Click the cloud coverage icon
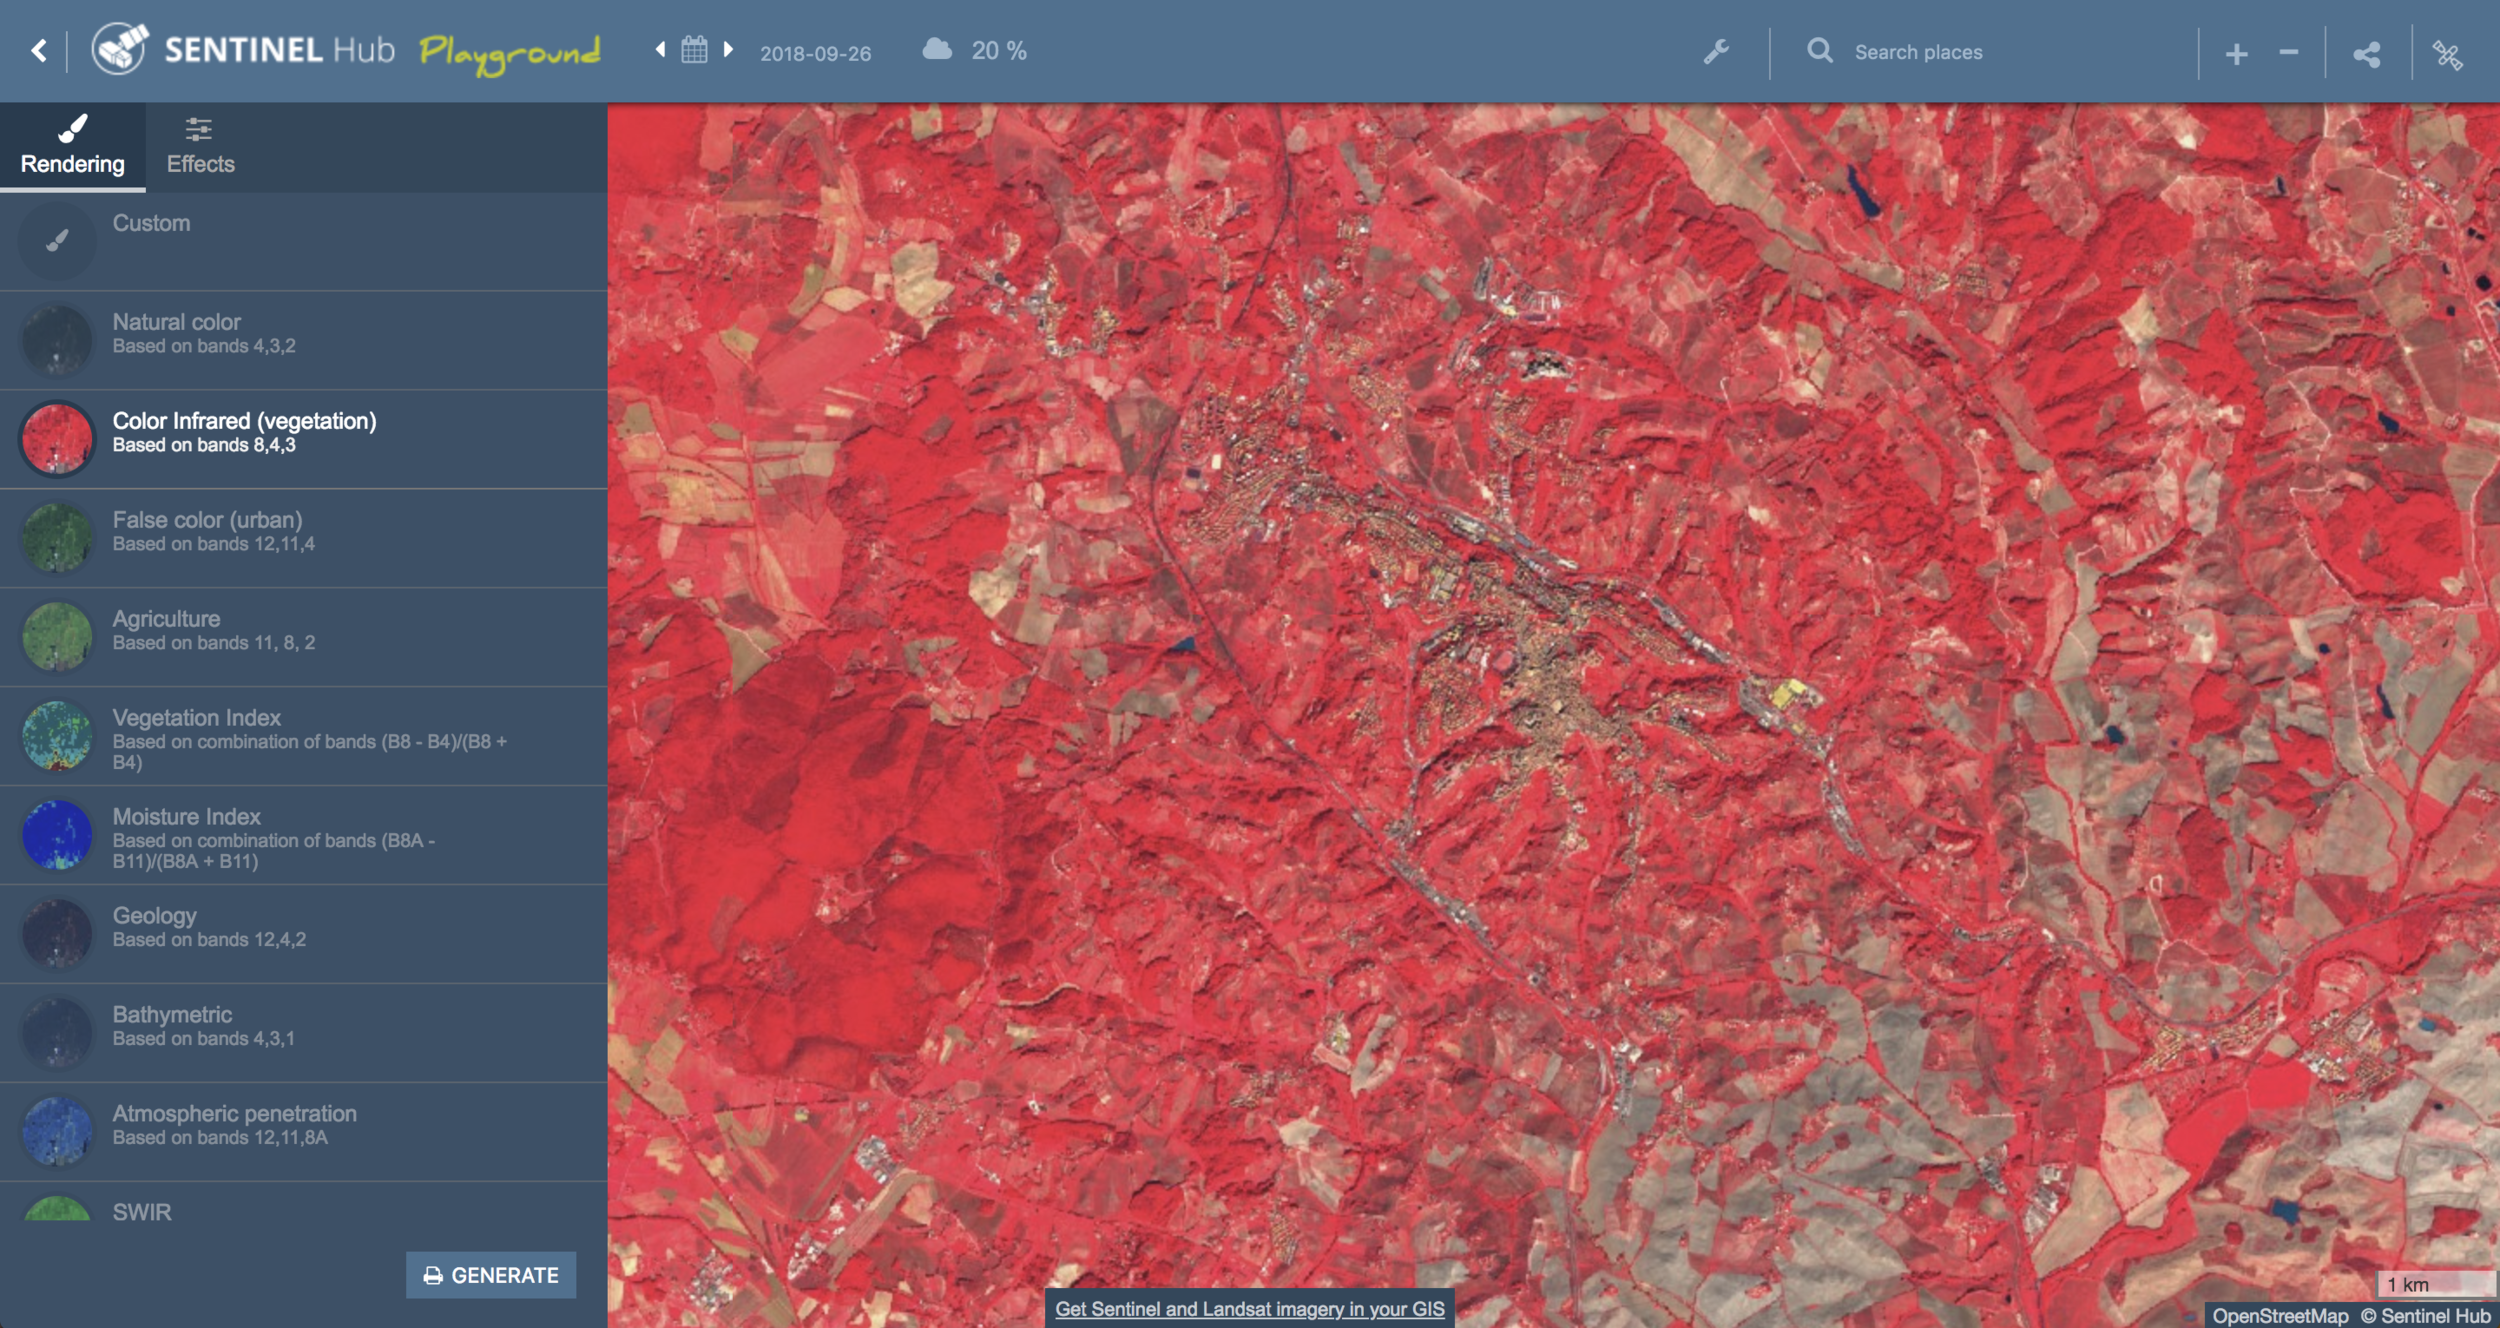This screenshot has height=1328, width=2500. click(x=937, y=50)
